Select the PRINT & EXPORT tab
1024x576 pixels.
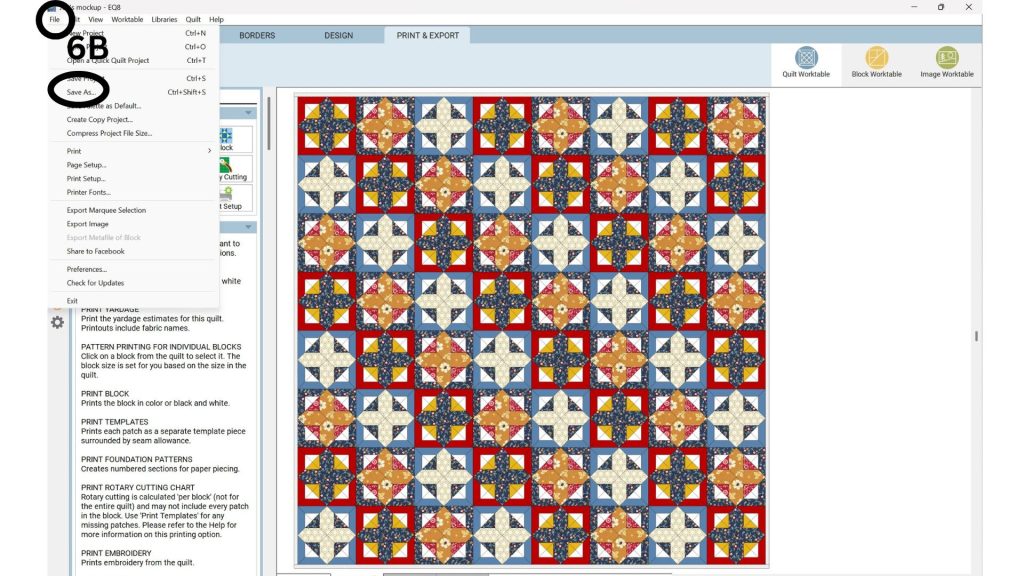coord(427,35)
